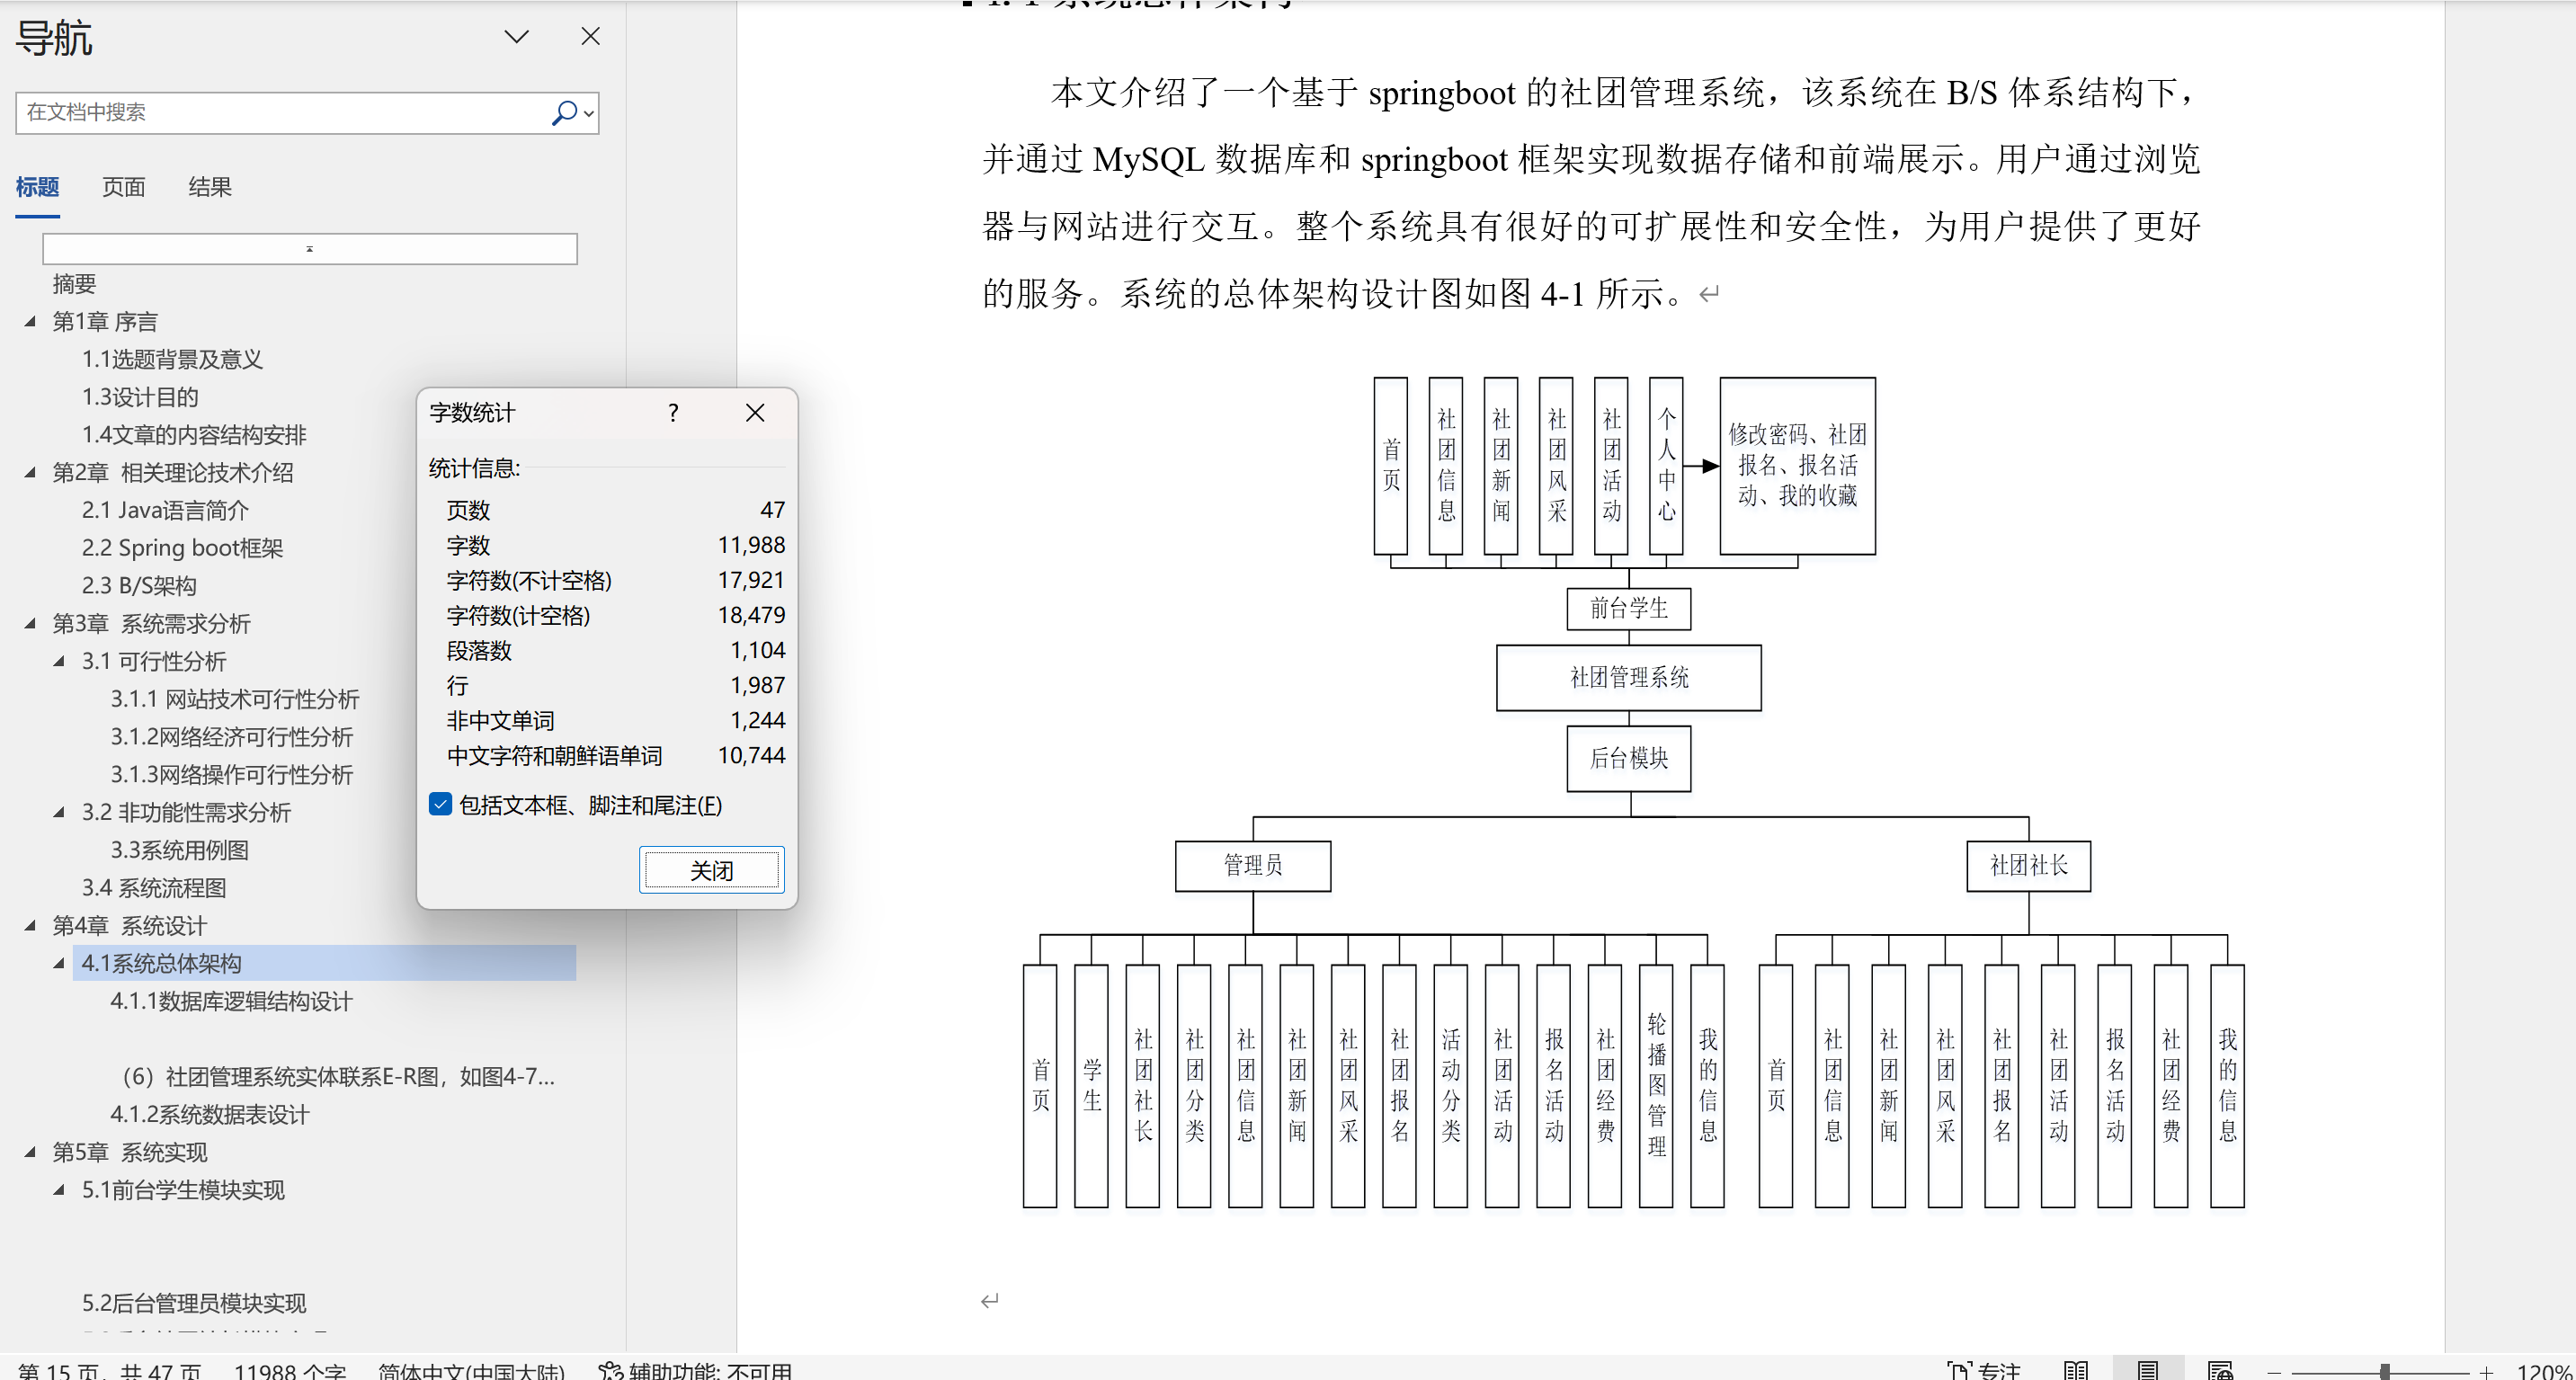Collapse the 第1章 序言 heading
The height and width of the screenshot is (1380, 2576).
30,321
